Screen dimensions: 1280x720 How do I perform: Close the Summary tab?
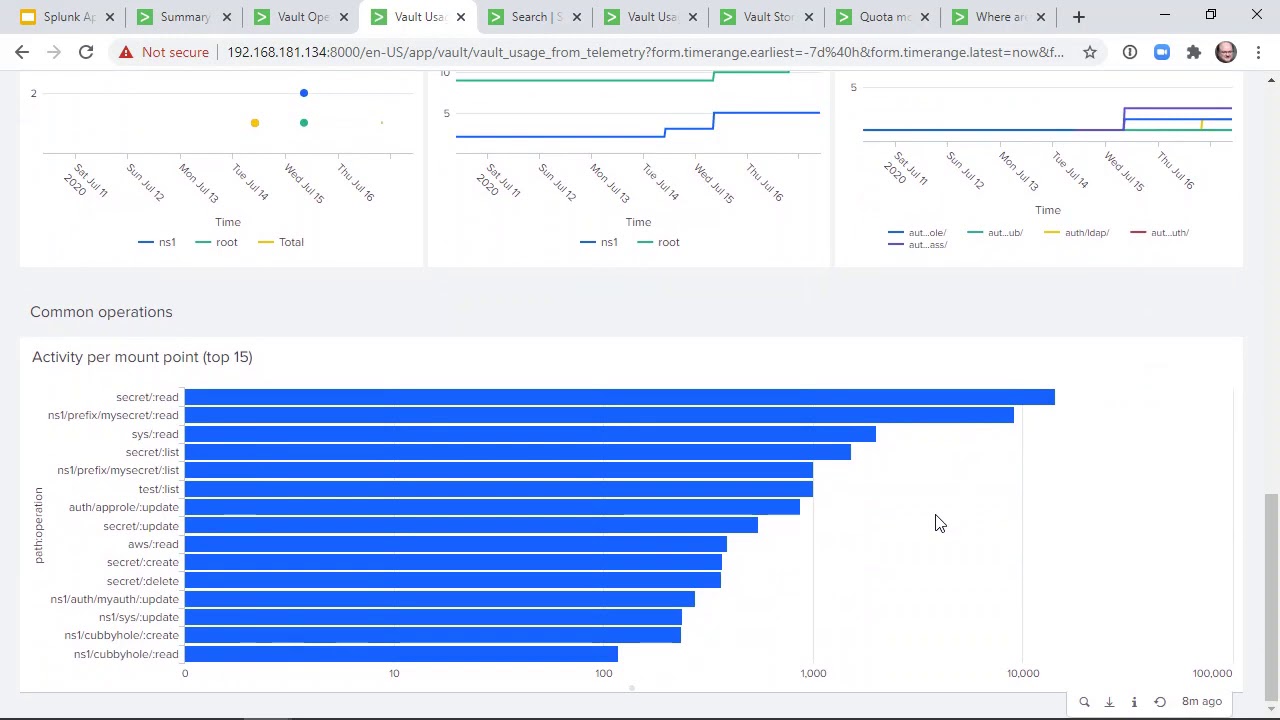pos(227,17)
